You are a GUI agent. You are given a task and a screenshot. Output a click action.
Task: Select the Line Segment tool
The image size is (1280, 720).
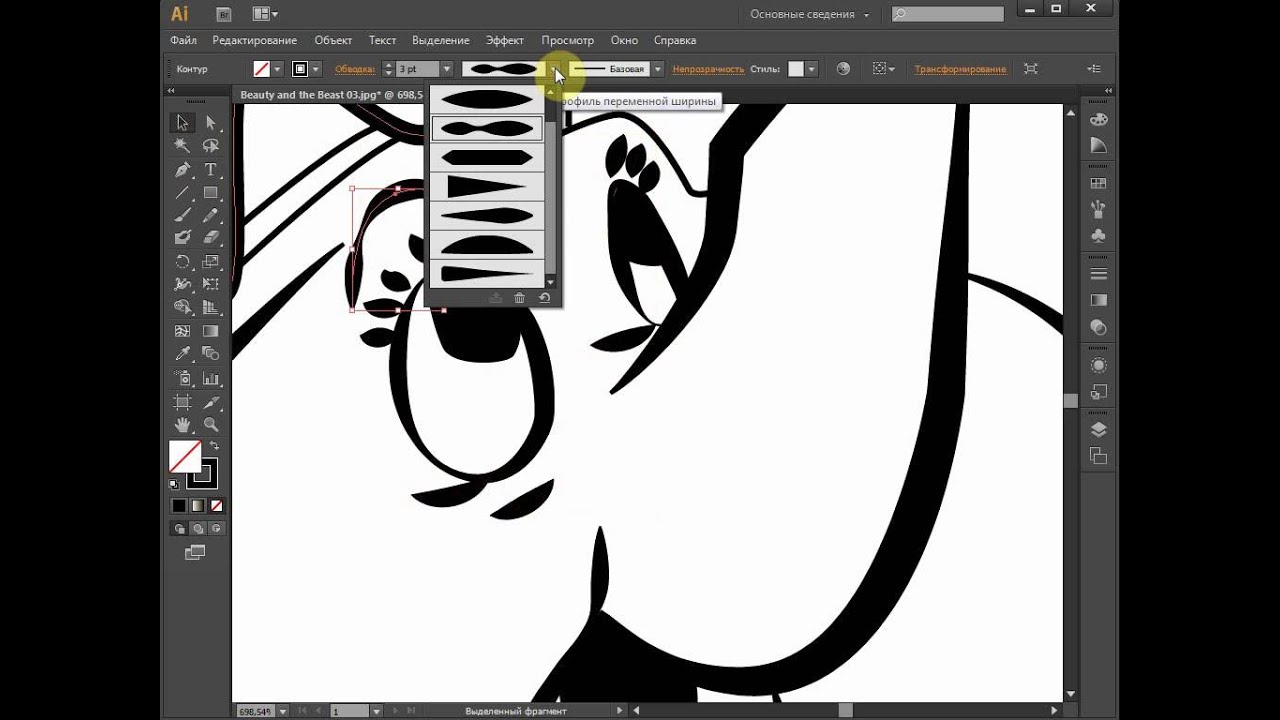click(183, 192)
